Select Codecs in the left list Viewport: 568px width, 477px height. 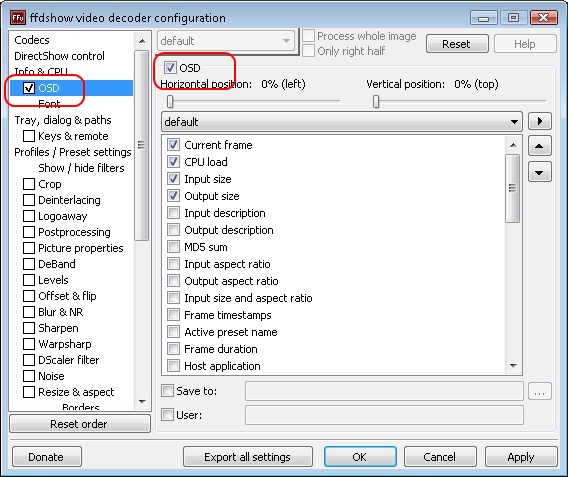click(32, 40)
